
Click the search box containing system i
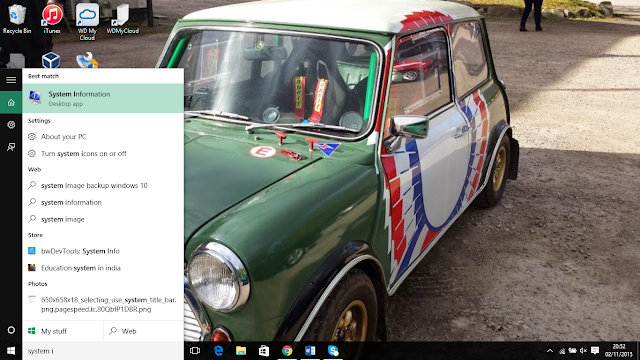coord(103,351)
